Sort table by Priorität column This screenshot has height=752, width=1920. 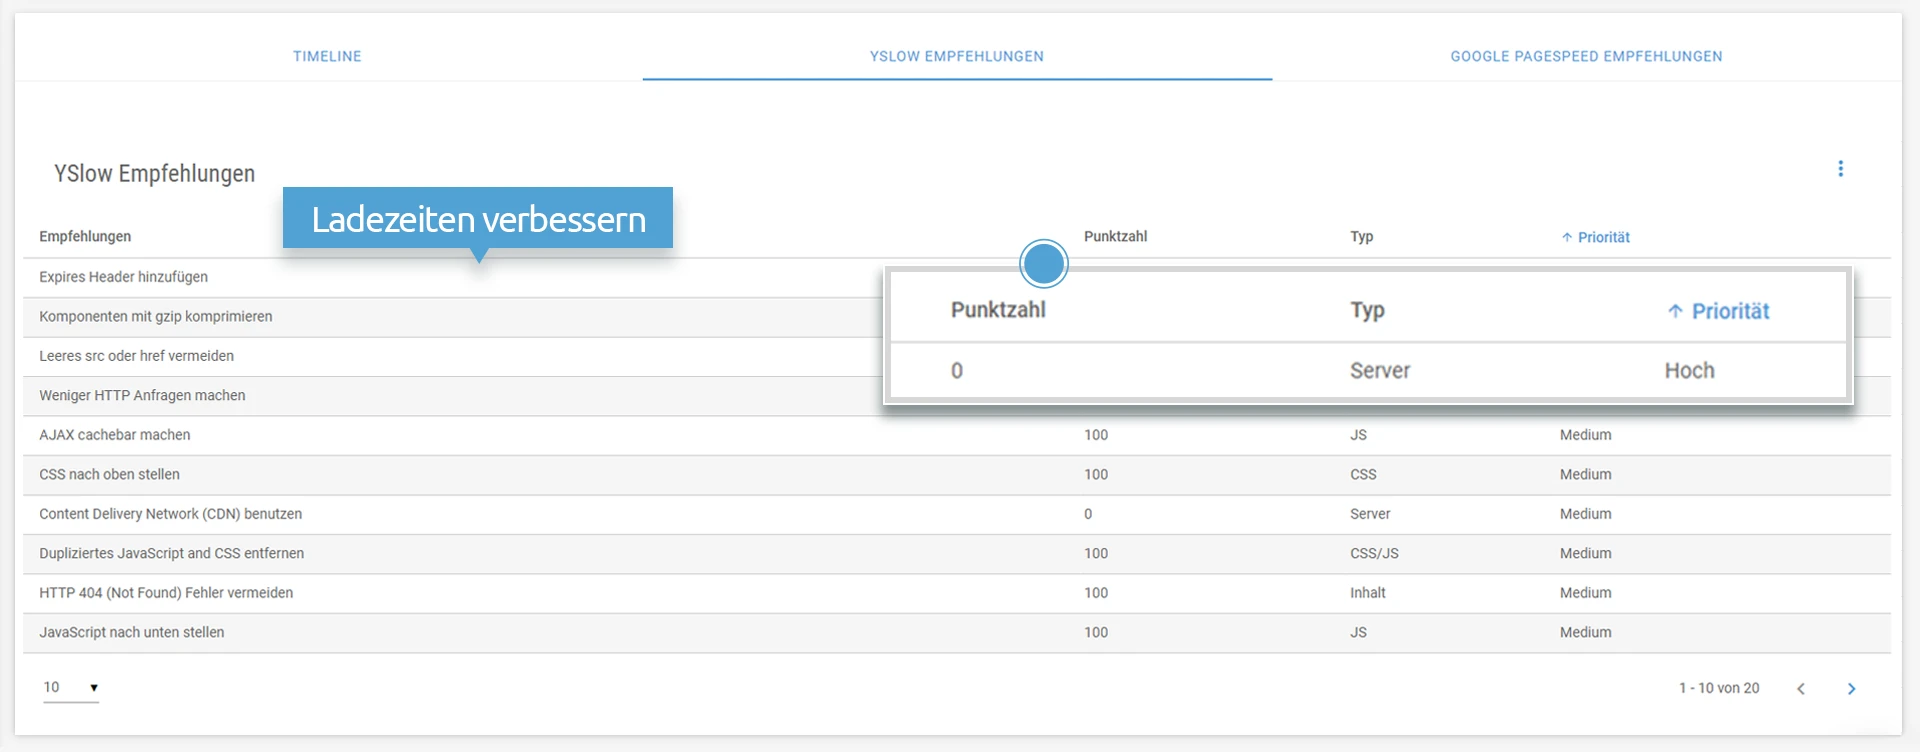(1603, 238)
